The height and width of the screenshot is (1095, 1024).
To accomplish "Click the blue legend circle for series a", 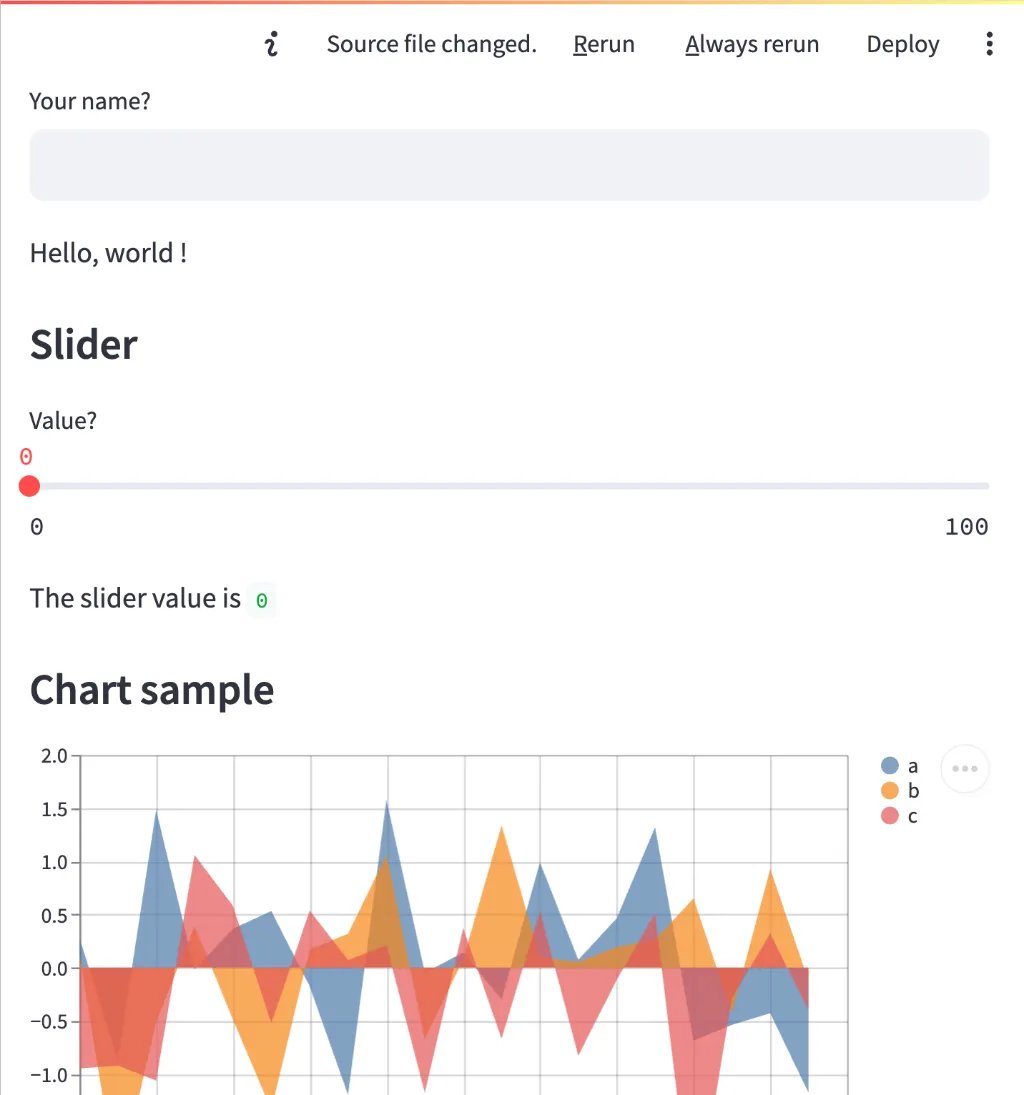I will coord(890,766).
